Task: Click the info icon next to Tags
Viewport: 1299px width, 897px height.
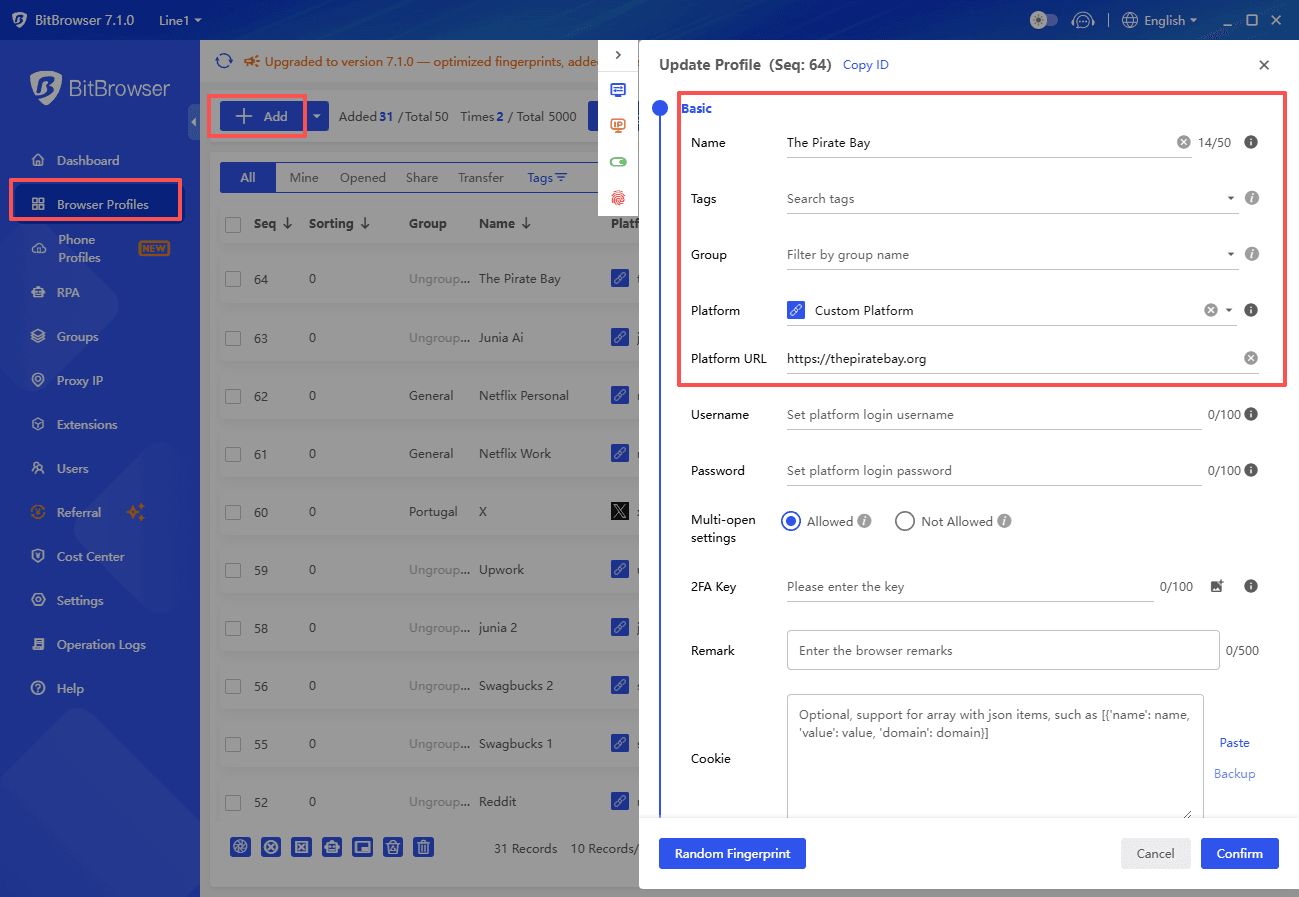Action: (1251, 198)
